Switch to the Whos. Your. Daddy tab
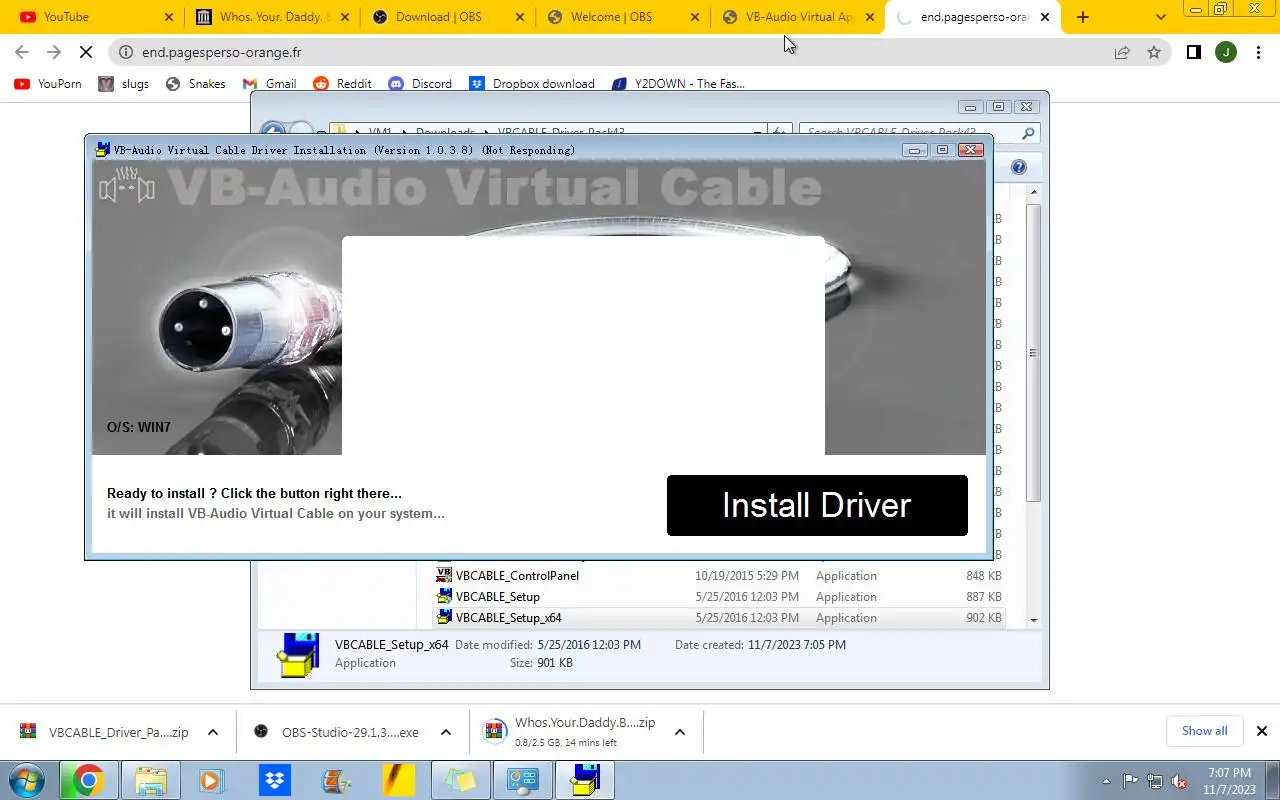 point(273,17)
